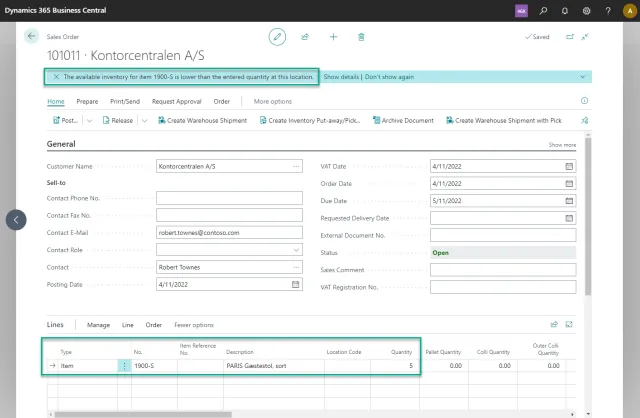
Task: Click the General section heading
Action: [61, 144]
